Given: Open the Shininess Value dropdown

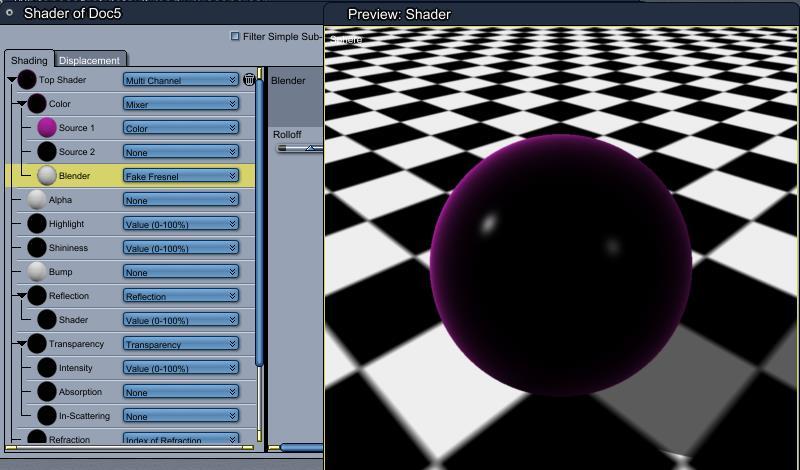Looking at the screenshot, I should coord(181,248).
